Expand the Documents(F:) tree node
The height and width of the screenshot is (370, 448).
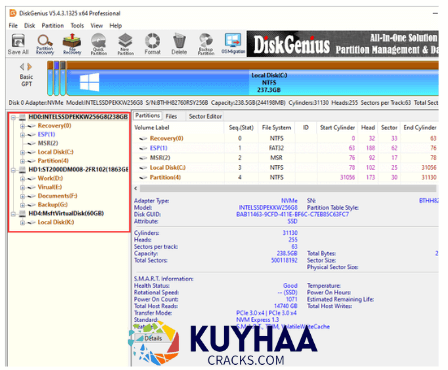[x=22, y=196]
